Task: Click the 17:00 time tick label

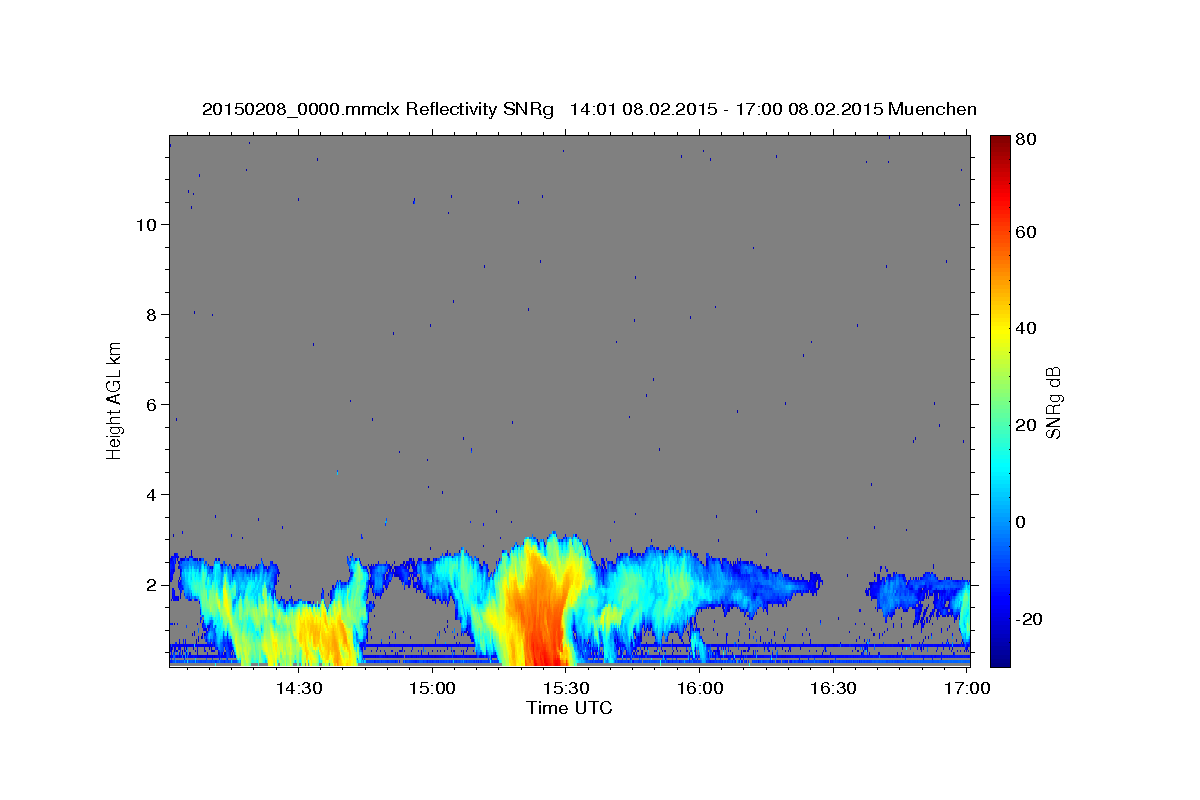Action: (967, 688)
